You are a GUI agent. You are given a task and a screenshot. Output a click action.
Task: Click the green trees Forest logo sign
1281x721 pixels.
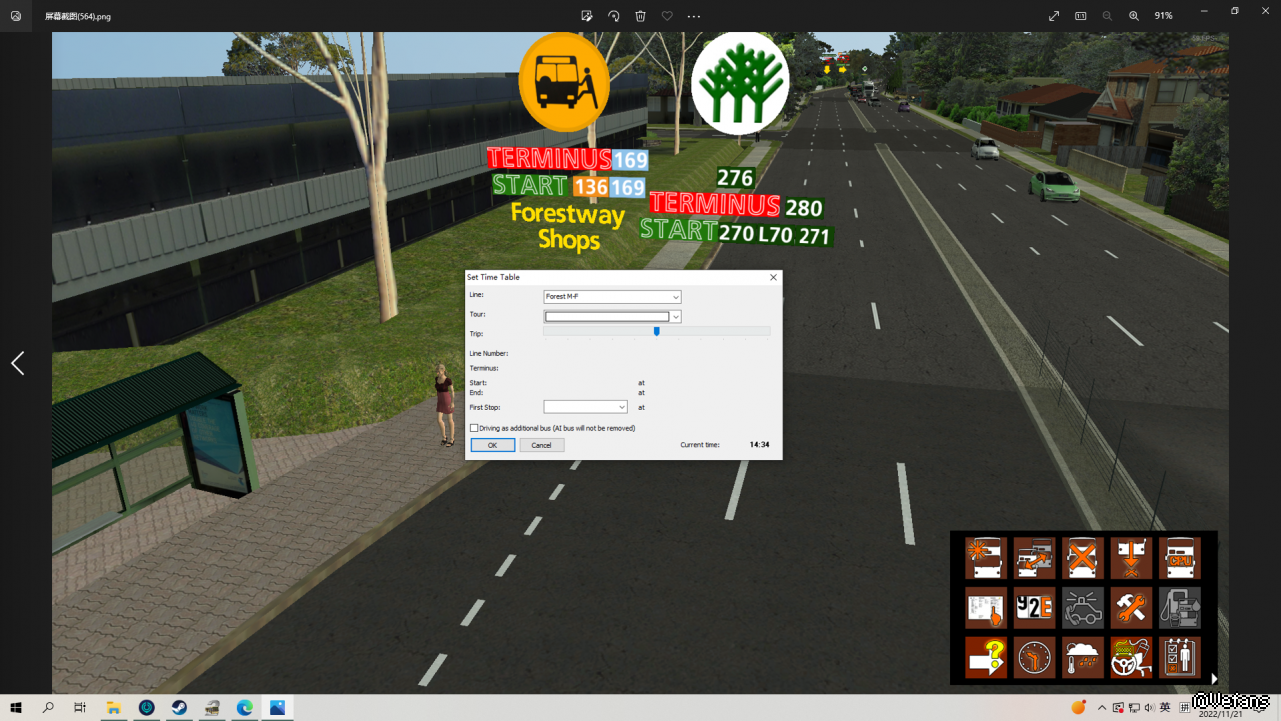740,83
